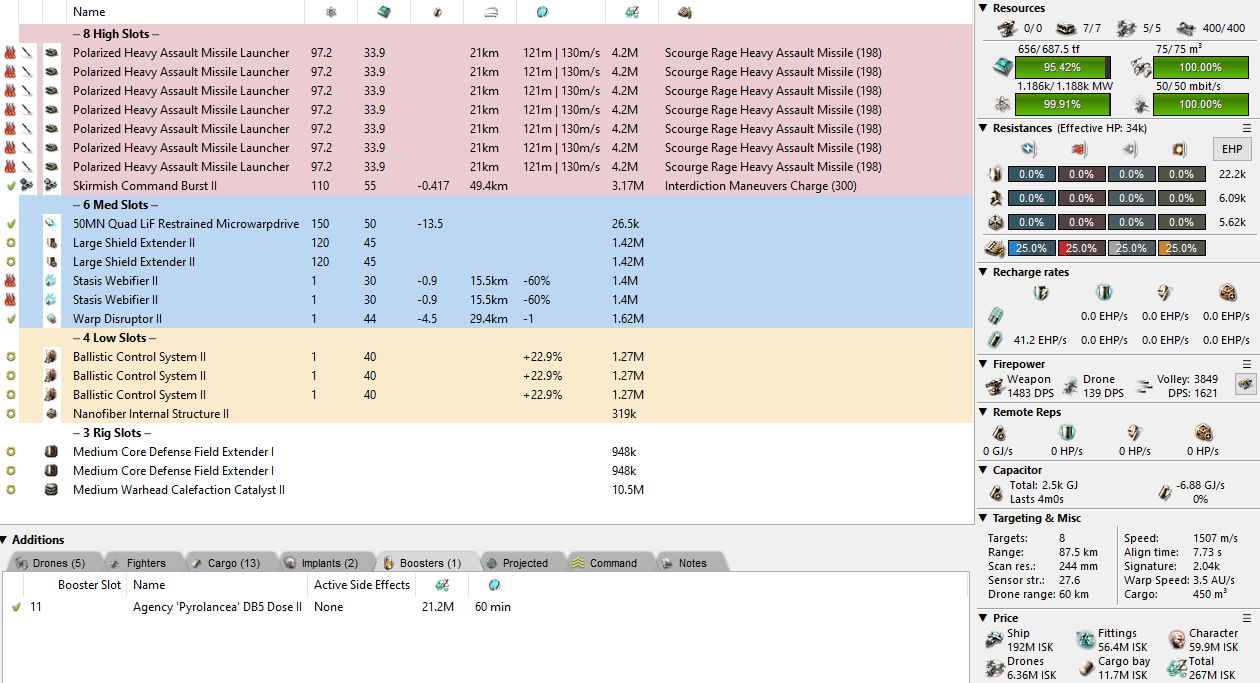Screen dimensions: 1260x683
Task: Click the Medium Warhead Calefaction Catalyst rig icon
Action: click(52, 490)
